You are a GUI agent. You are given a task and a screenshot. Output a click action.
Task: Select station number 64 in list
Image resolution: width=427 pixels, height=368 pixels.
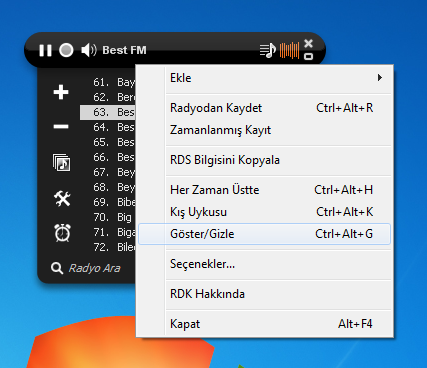108,127
